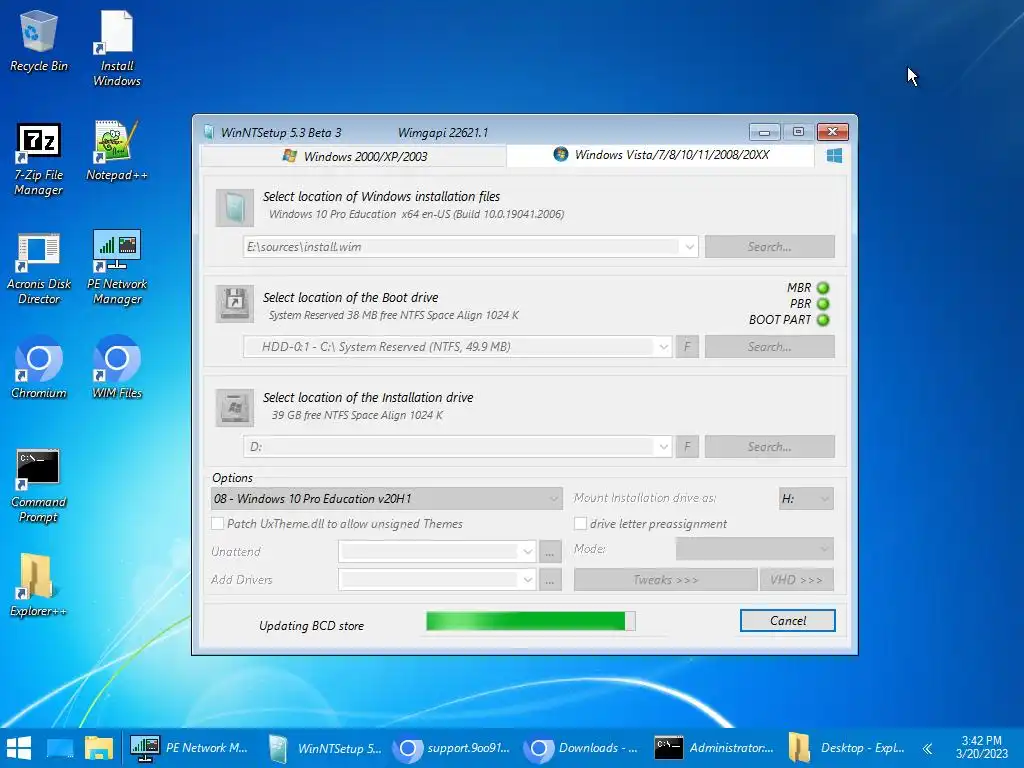Click the installation files source icon
1024x768 pixels.
pyautogui.click(x=234, y=208)
